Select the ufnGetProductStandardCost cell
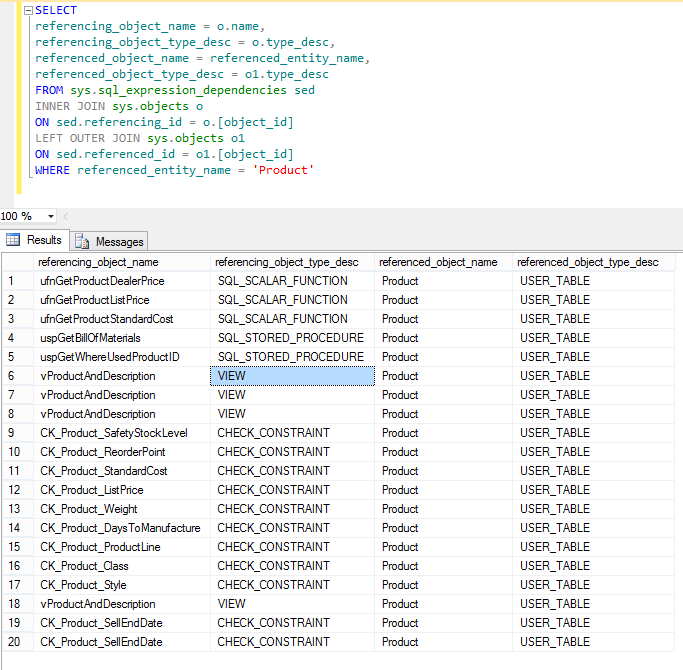This screenshot has height=670, width=683. tap(122, 319)
